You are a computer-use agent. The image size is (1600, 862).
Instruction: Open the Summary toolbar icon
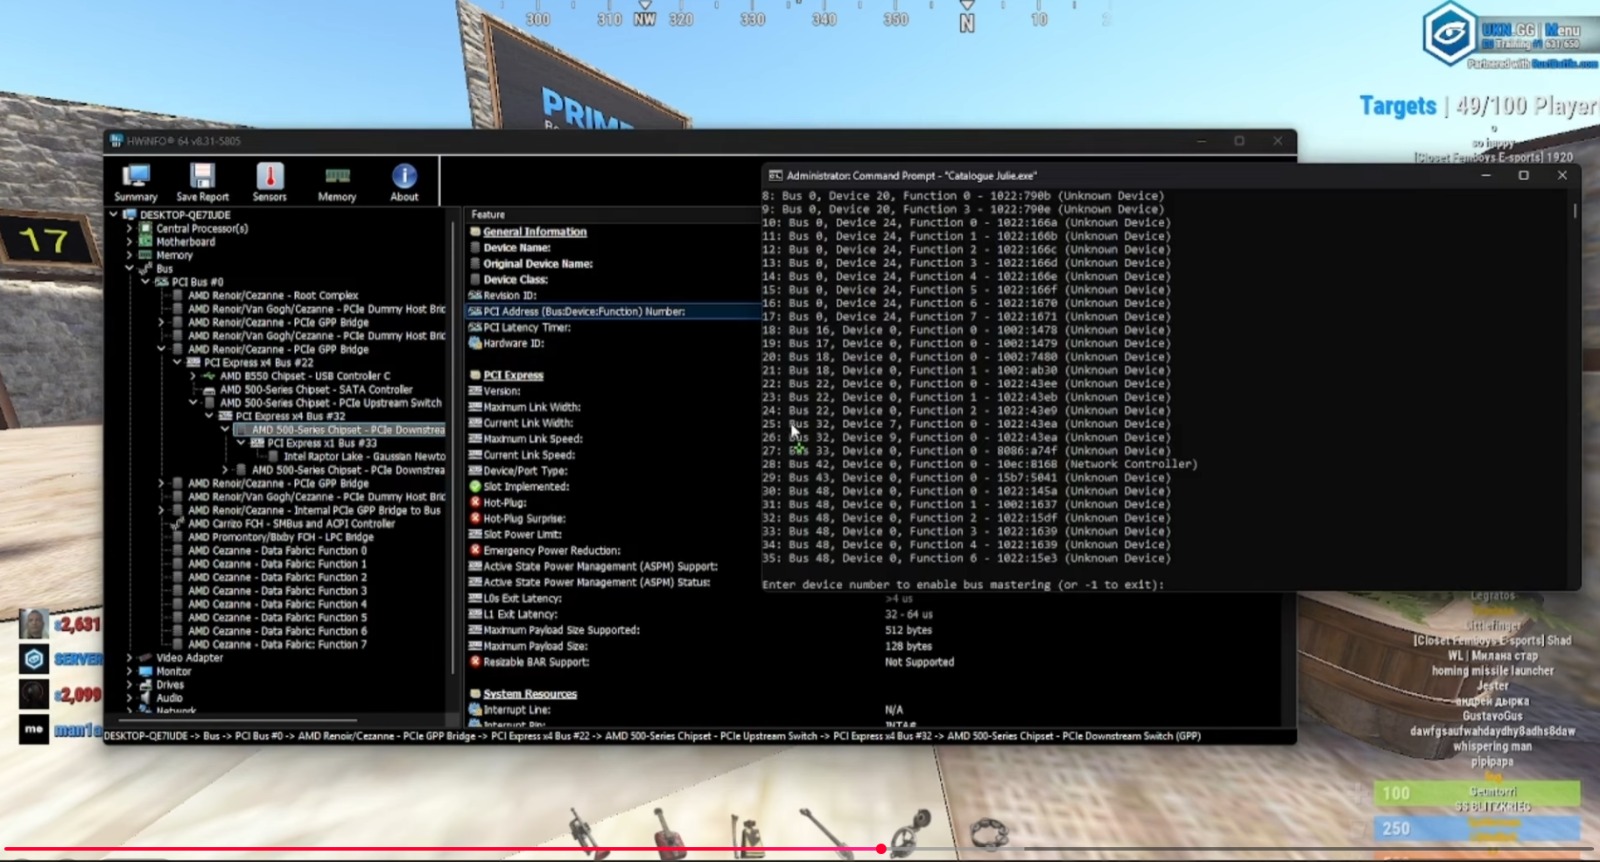point(135,178)
